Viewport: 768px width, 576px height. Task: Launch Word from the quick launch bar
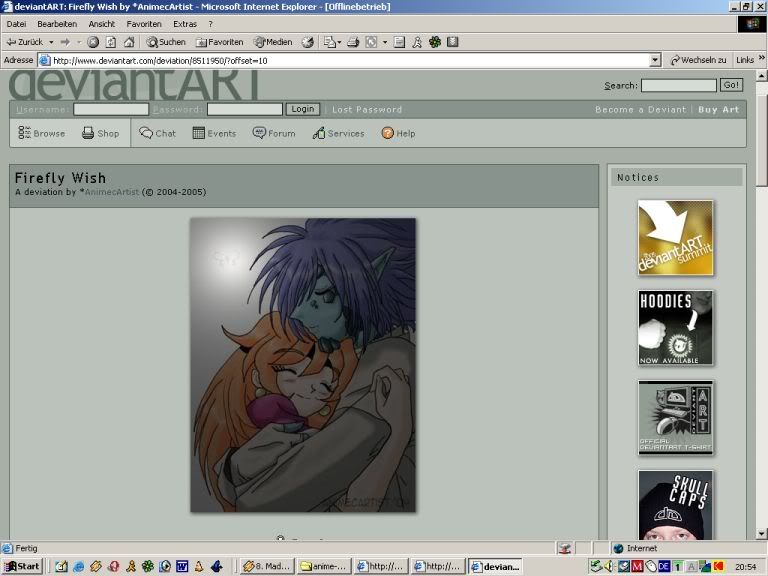pos(182,567)
